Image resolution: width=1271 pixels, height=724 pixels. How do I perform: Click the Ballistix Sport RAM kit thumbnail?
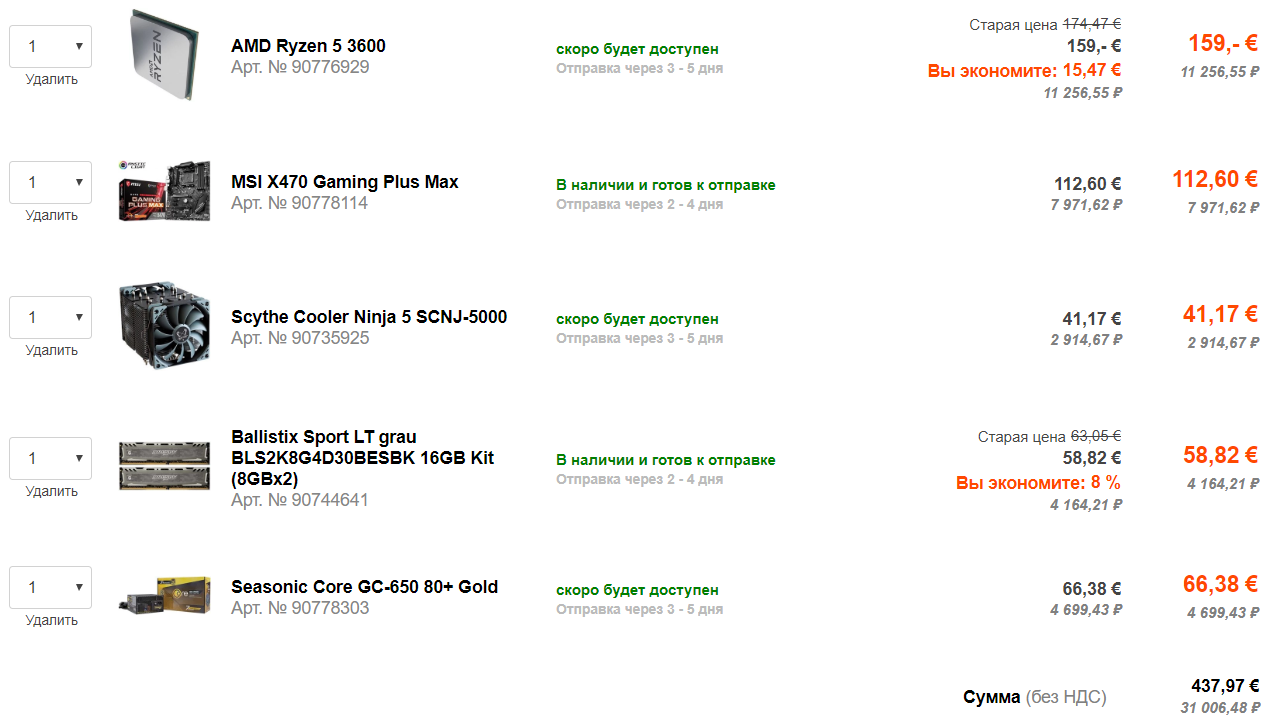click(165, 465)
